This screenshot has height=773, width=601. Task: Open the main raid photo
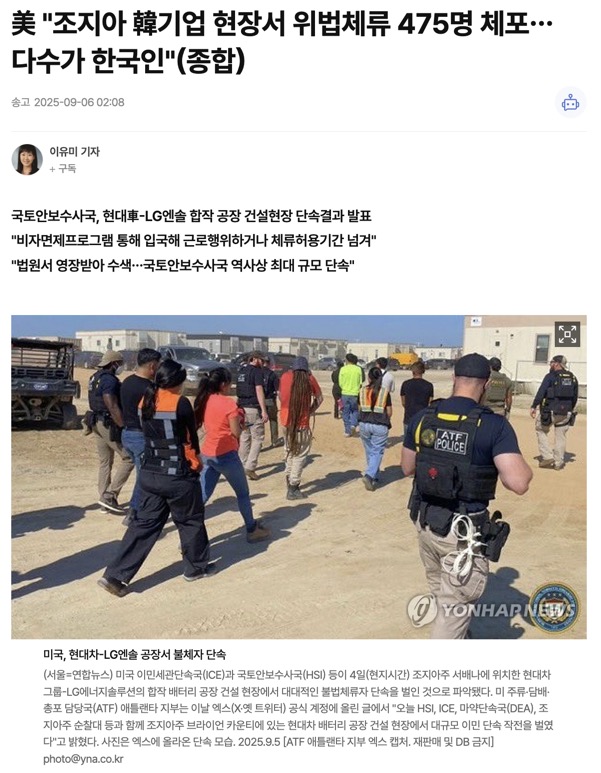[299, 477]
